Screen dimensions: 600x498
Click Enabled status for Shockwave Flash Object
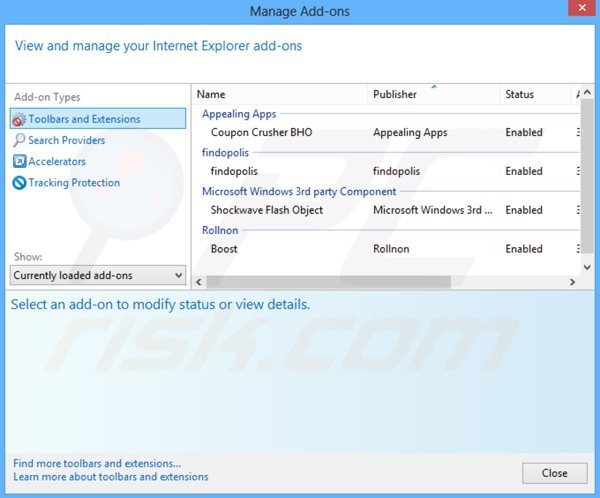pos(524,210)
